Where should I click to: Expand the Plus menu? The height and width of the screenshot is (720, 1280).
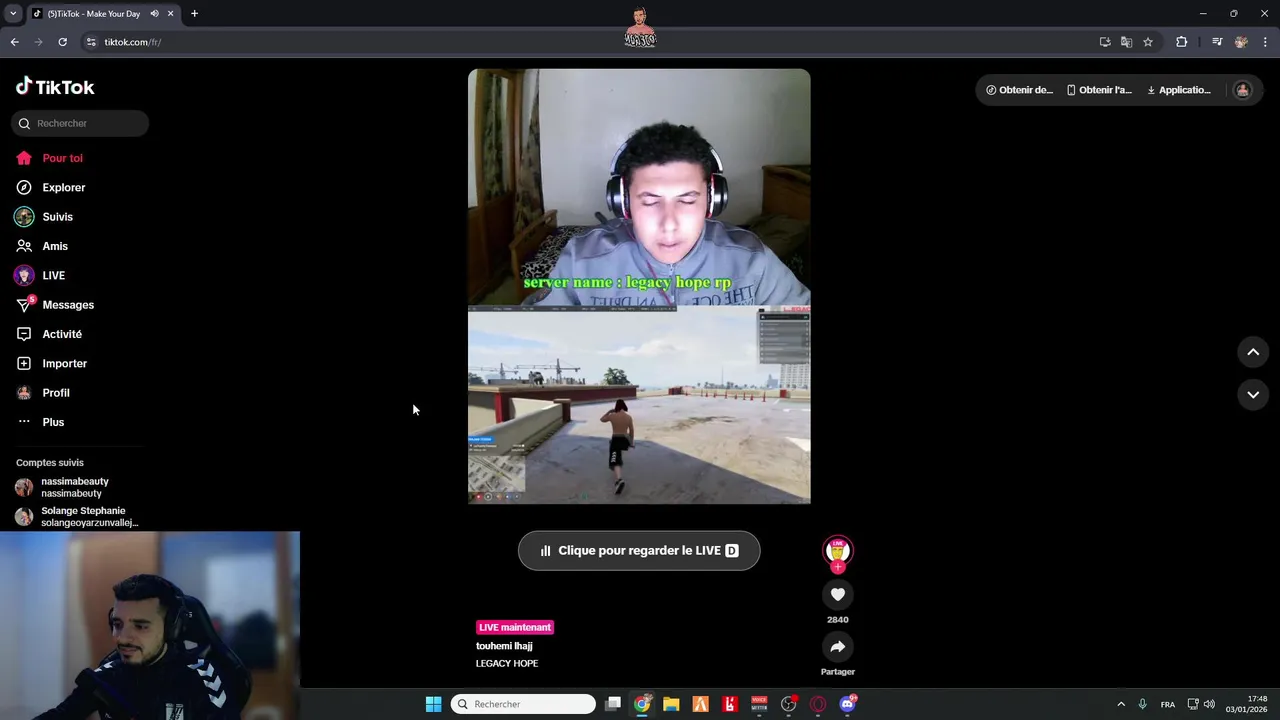coord(40,422)
